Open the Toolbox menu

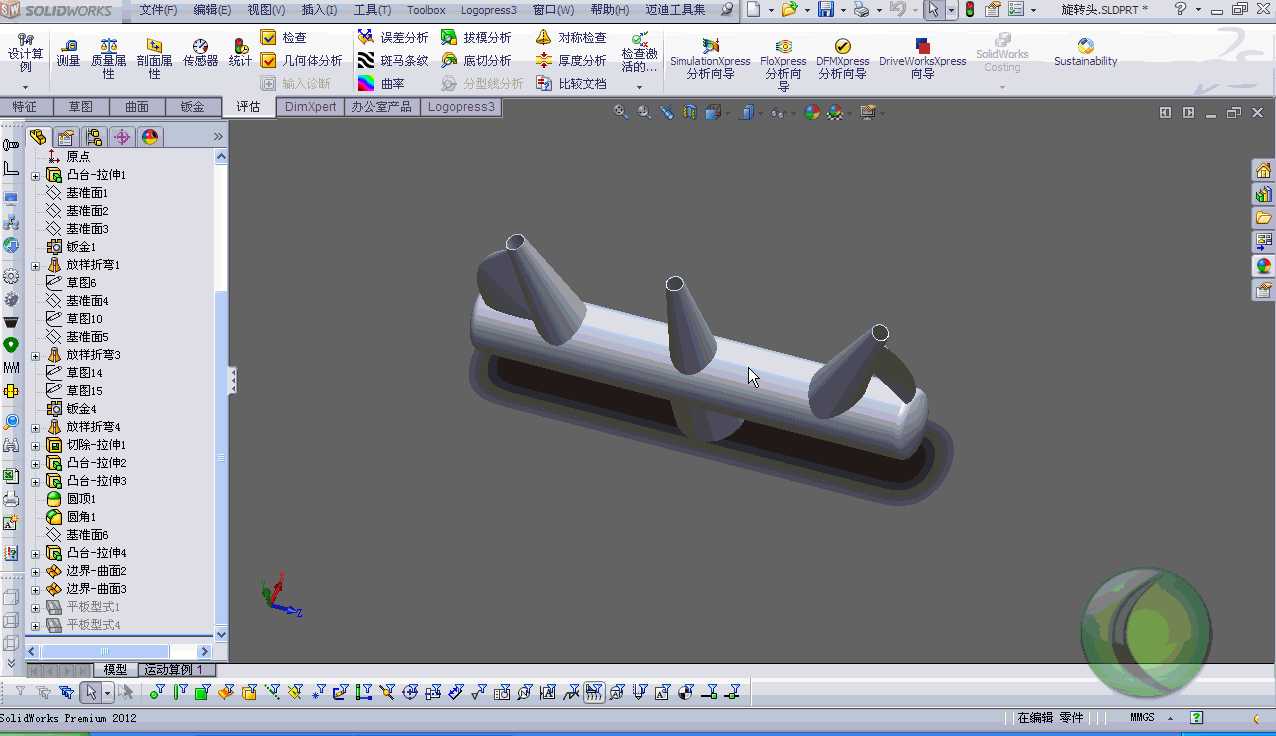click(426, 10)
